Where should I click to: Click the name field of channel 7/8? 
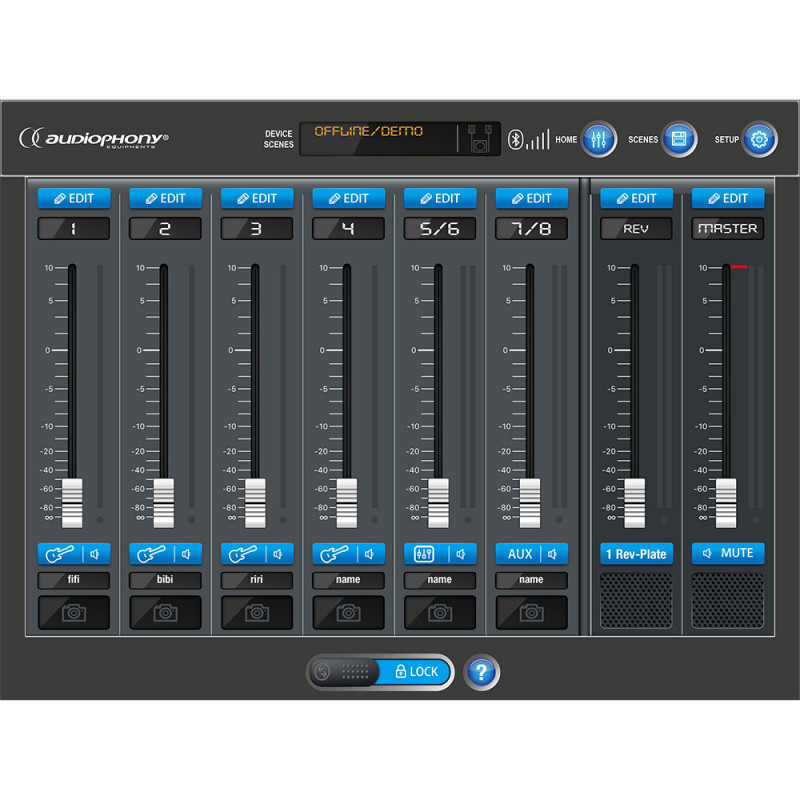(x=531, y=580)
